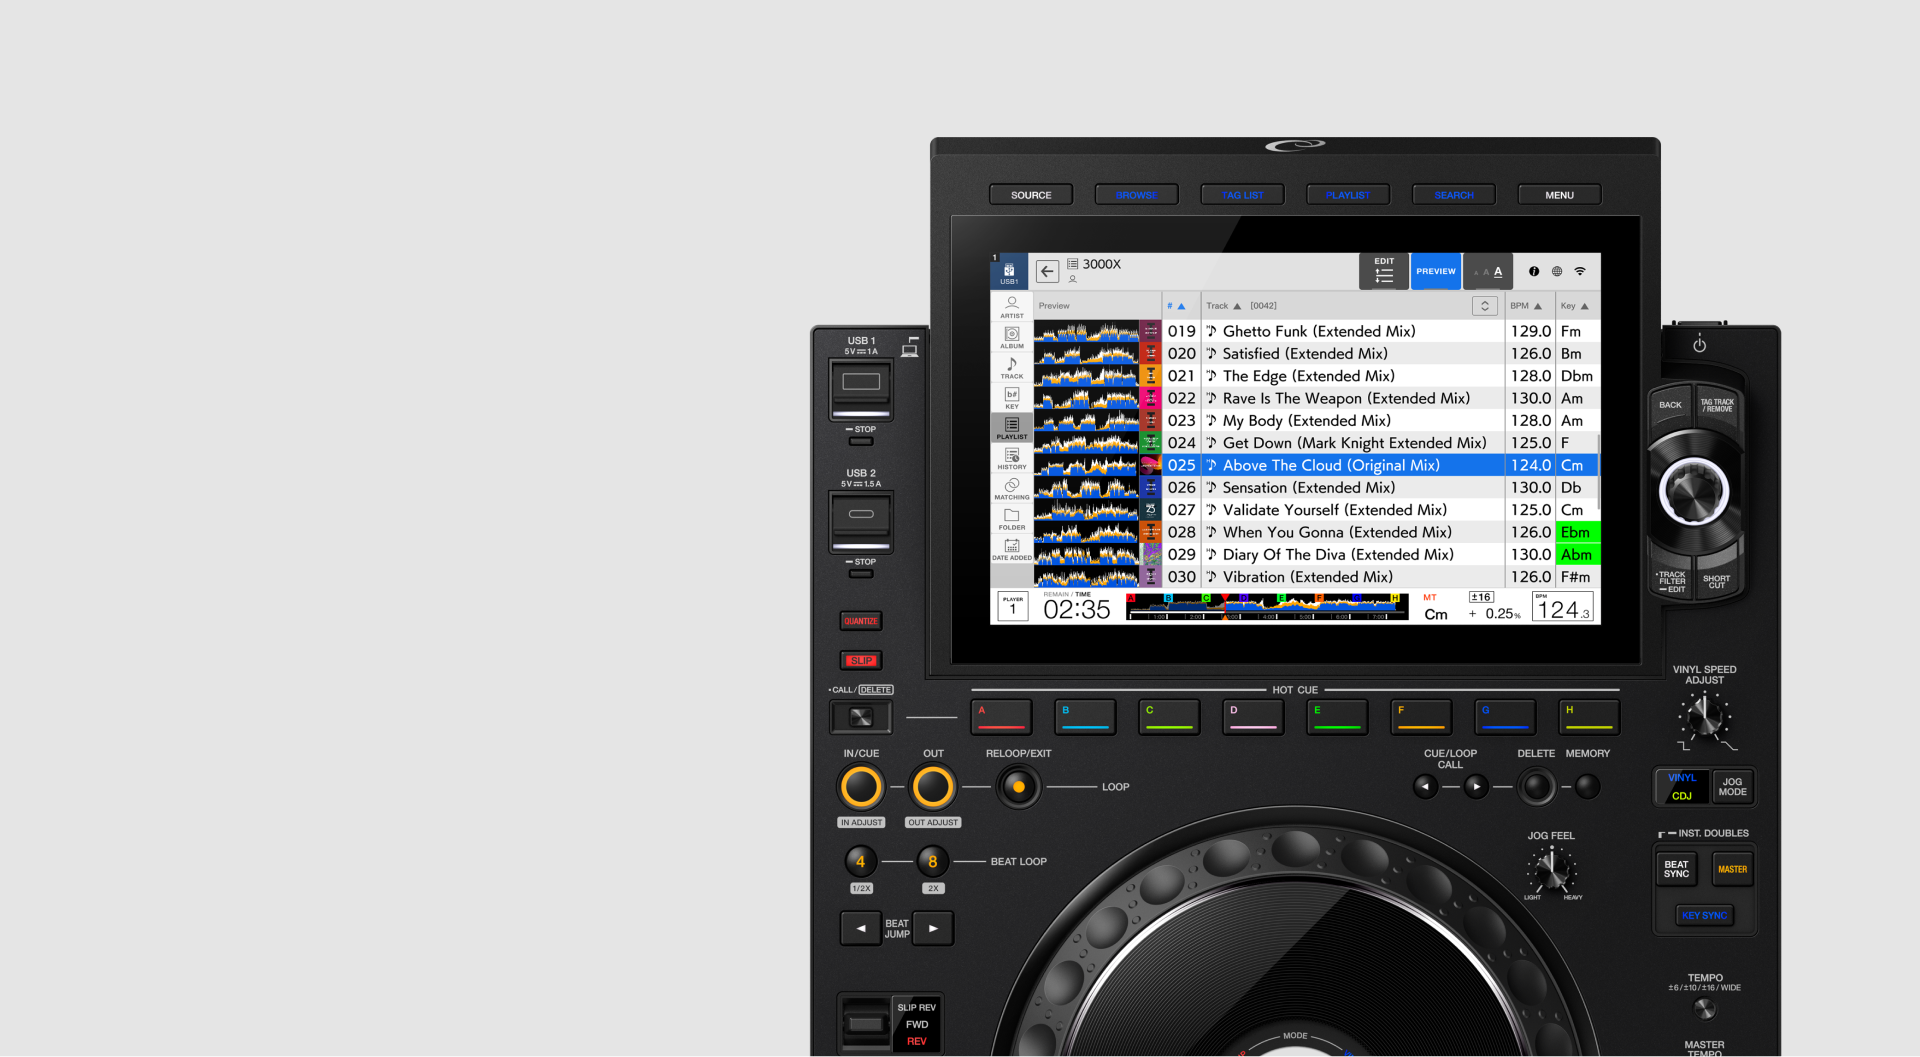Viewport: 1920px width, 1057px height.
Task: Click the USB 1 laptop link icon
Action: coord(910,346)
